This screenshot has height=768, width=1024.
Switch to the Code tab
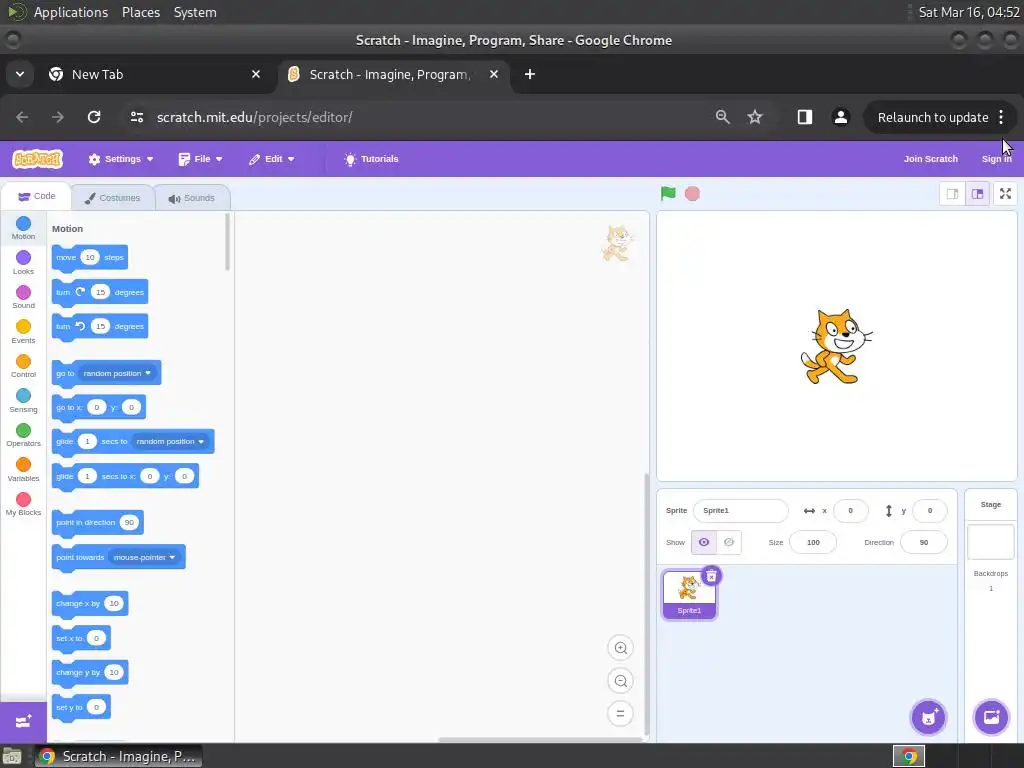[x=37, y=196]
